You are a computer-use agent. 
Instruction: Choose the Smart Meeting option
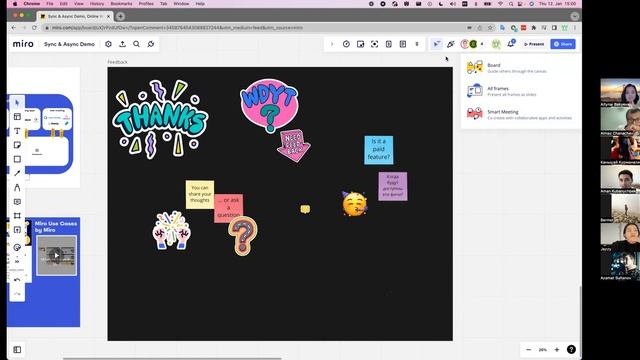(520, 114)
